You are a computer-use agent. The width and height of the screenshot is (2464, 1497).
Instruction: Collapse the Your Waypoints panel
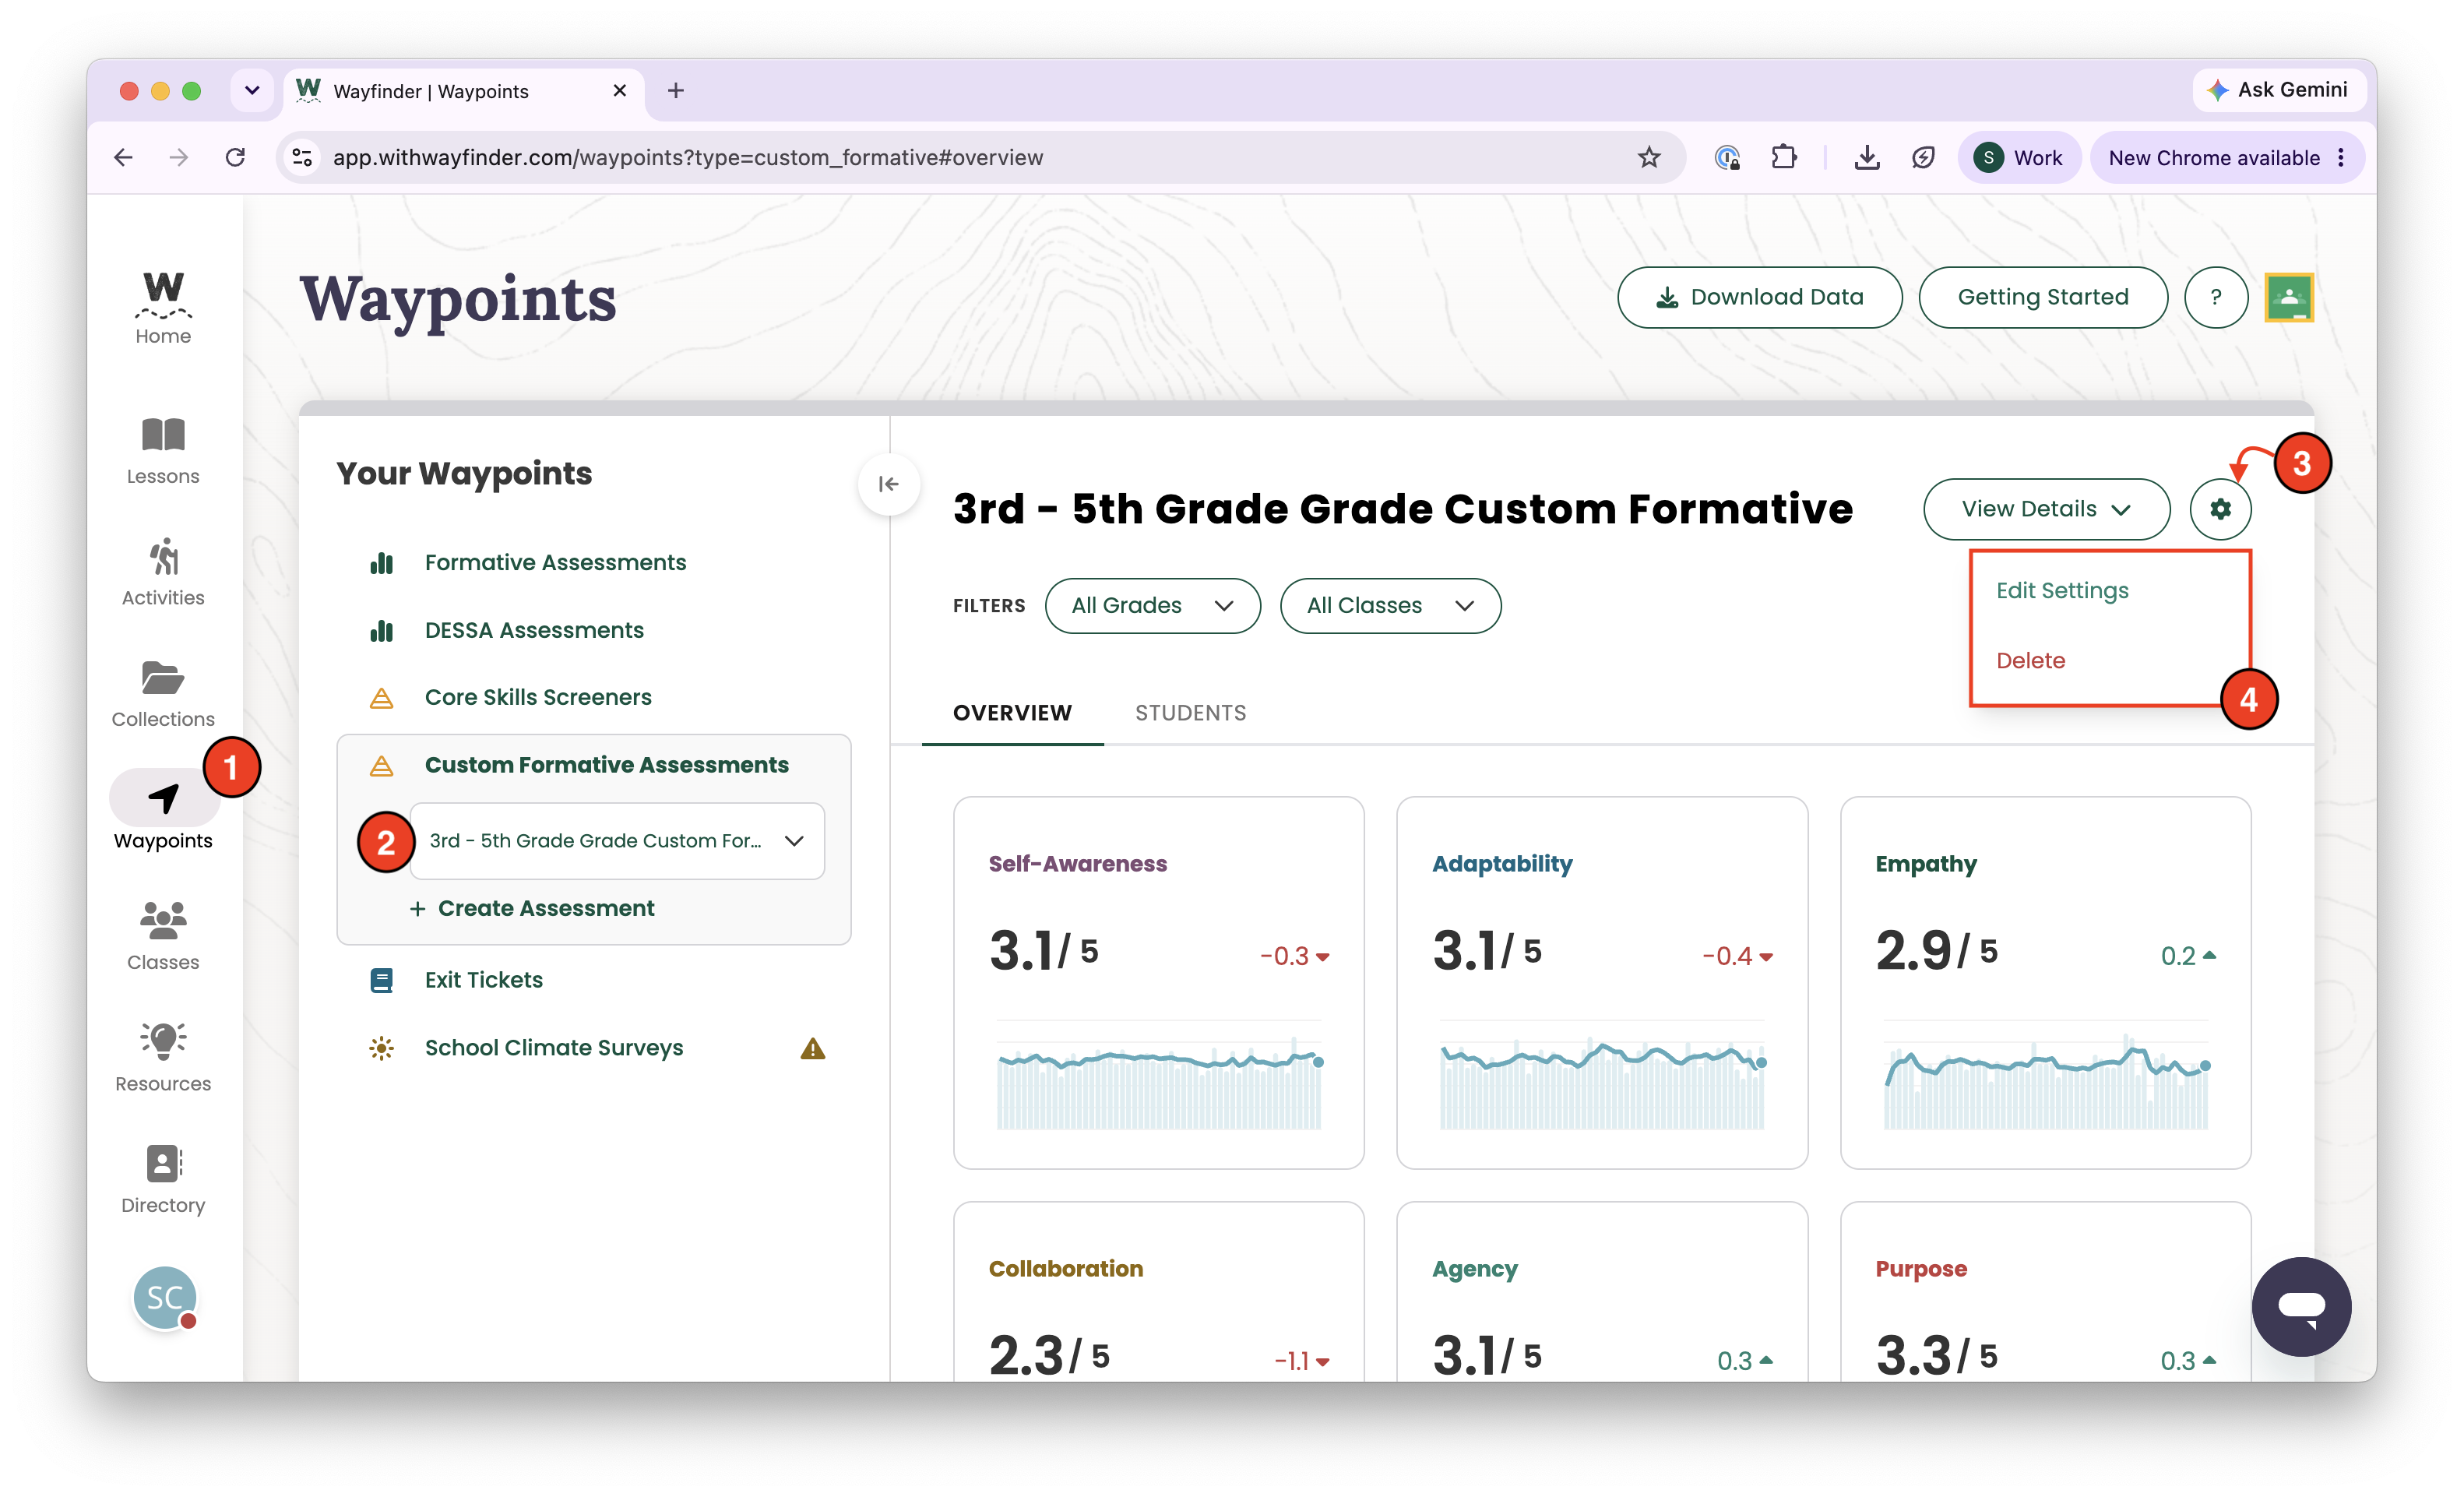888,484
